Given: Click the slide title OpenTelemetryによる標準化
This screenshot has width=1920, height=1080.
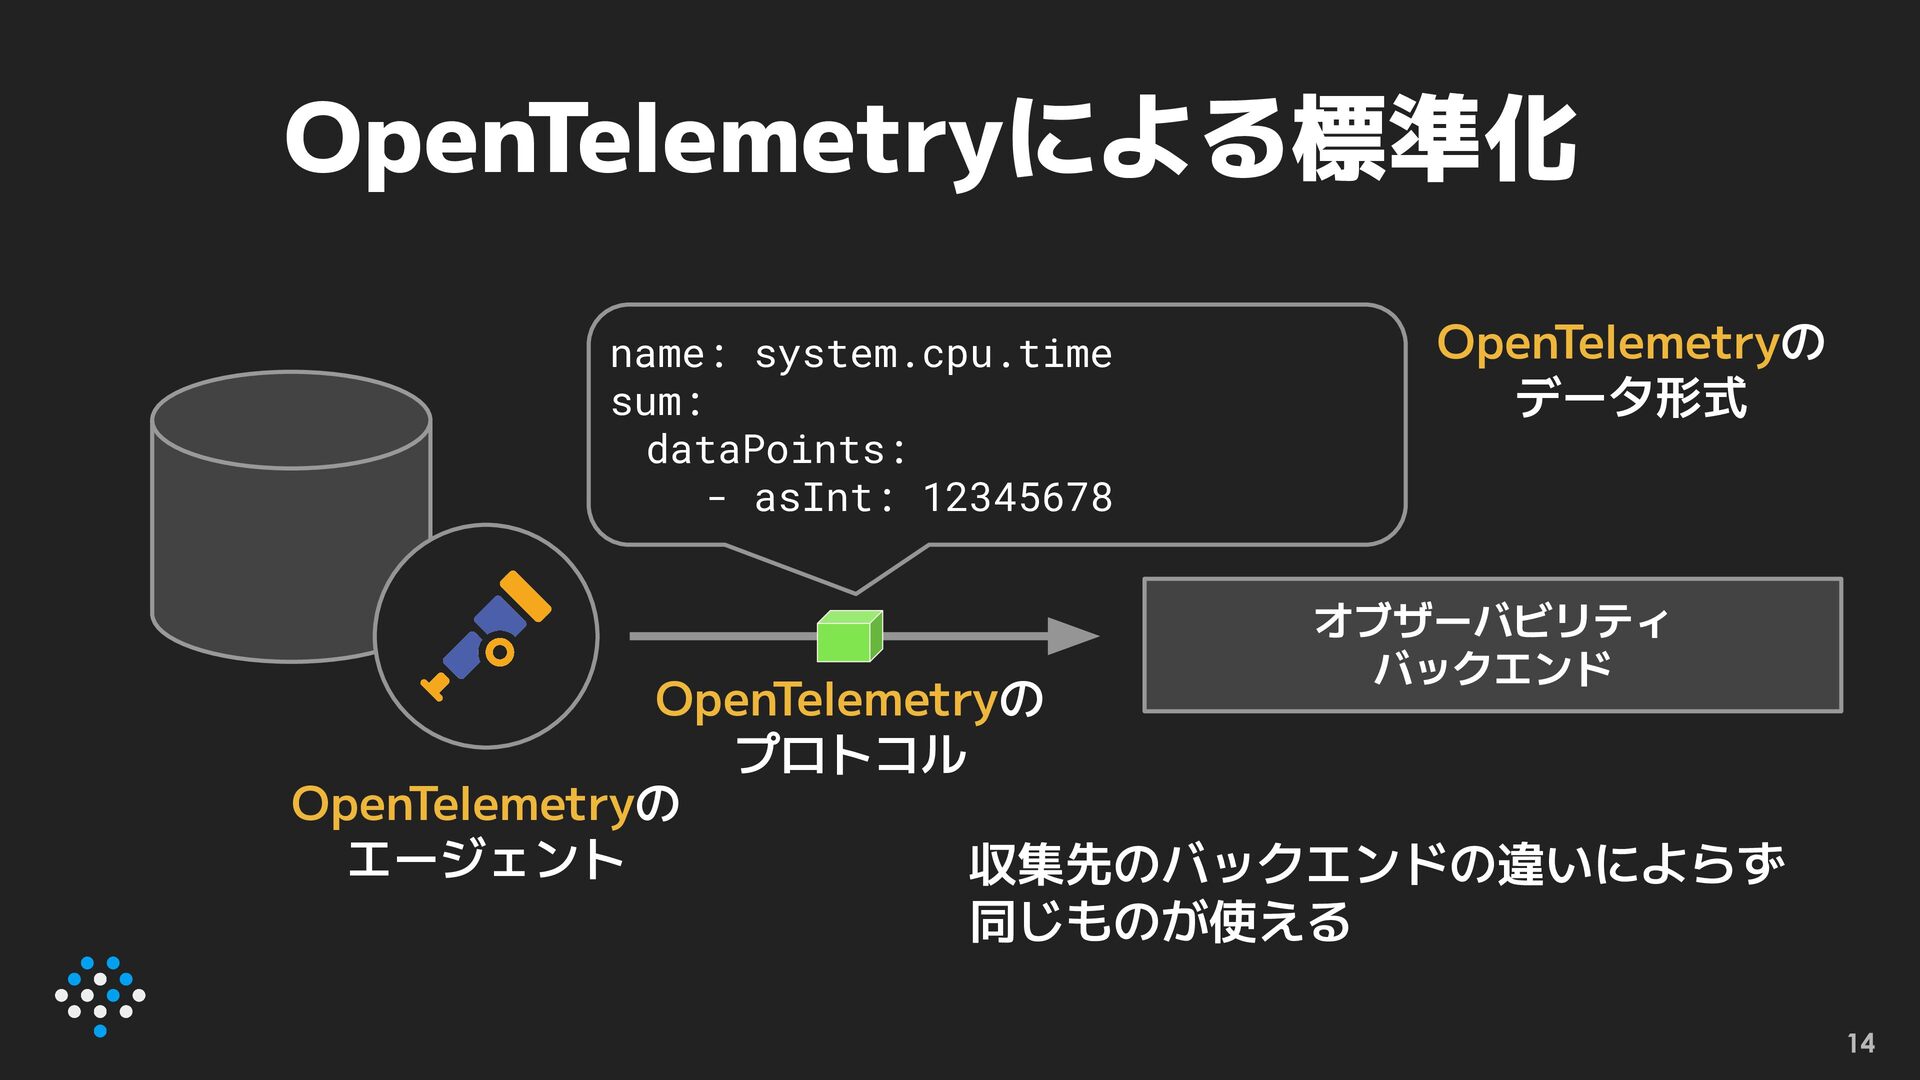Looking at the screenshot, I should click(x=930, y=142).
